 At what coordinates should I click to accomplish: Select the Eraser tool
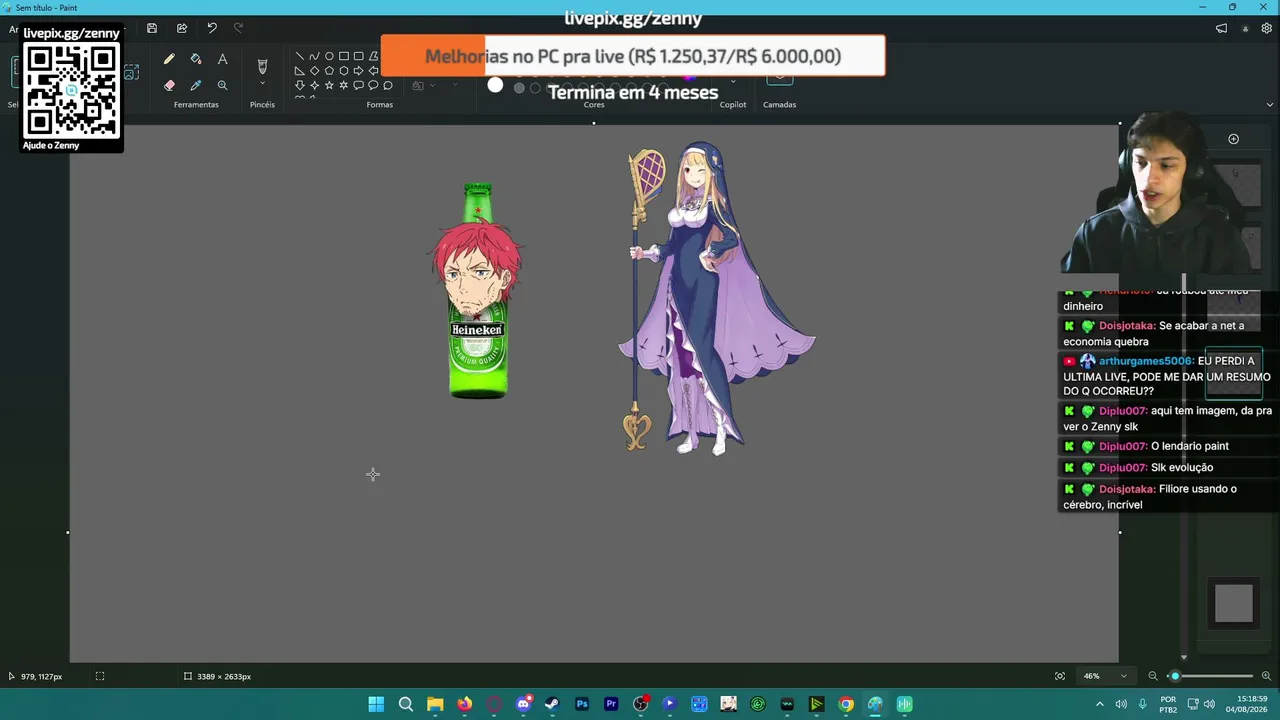pyautogui.click(x=169, y=86)
